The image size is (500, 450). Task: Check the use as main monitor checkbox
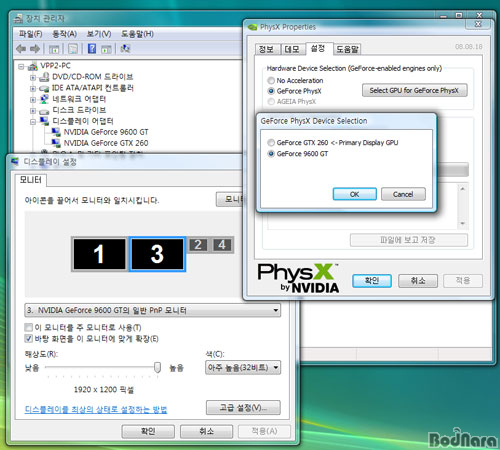click(29, 327)
